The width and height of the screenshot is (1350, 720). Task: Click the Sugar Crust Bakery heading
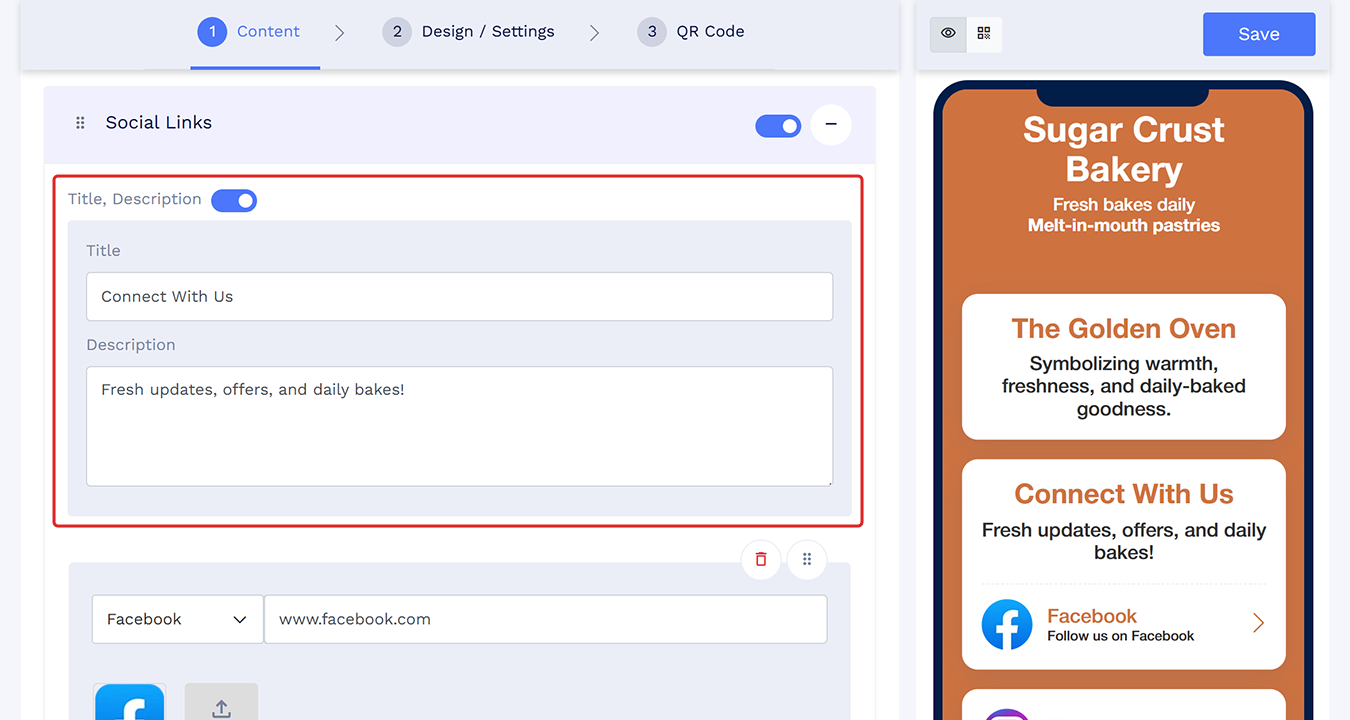point(1124,149)
